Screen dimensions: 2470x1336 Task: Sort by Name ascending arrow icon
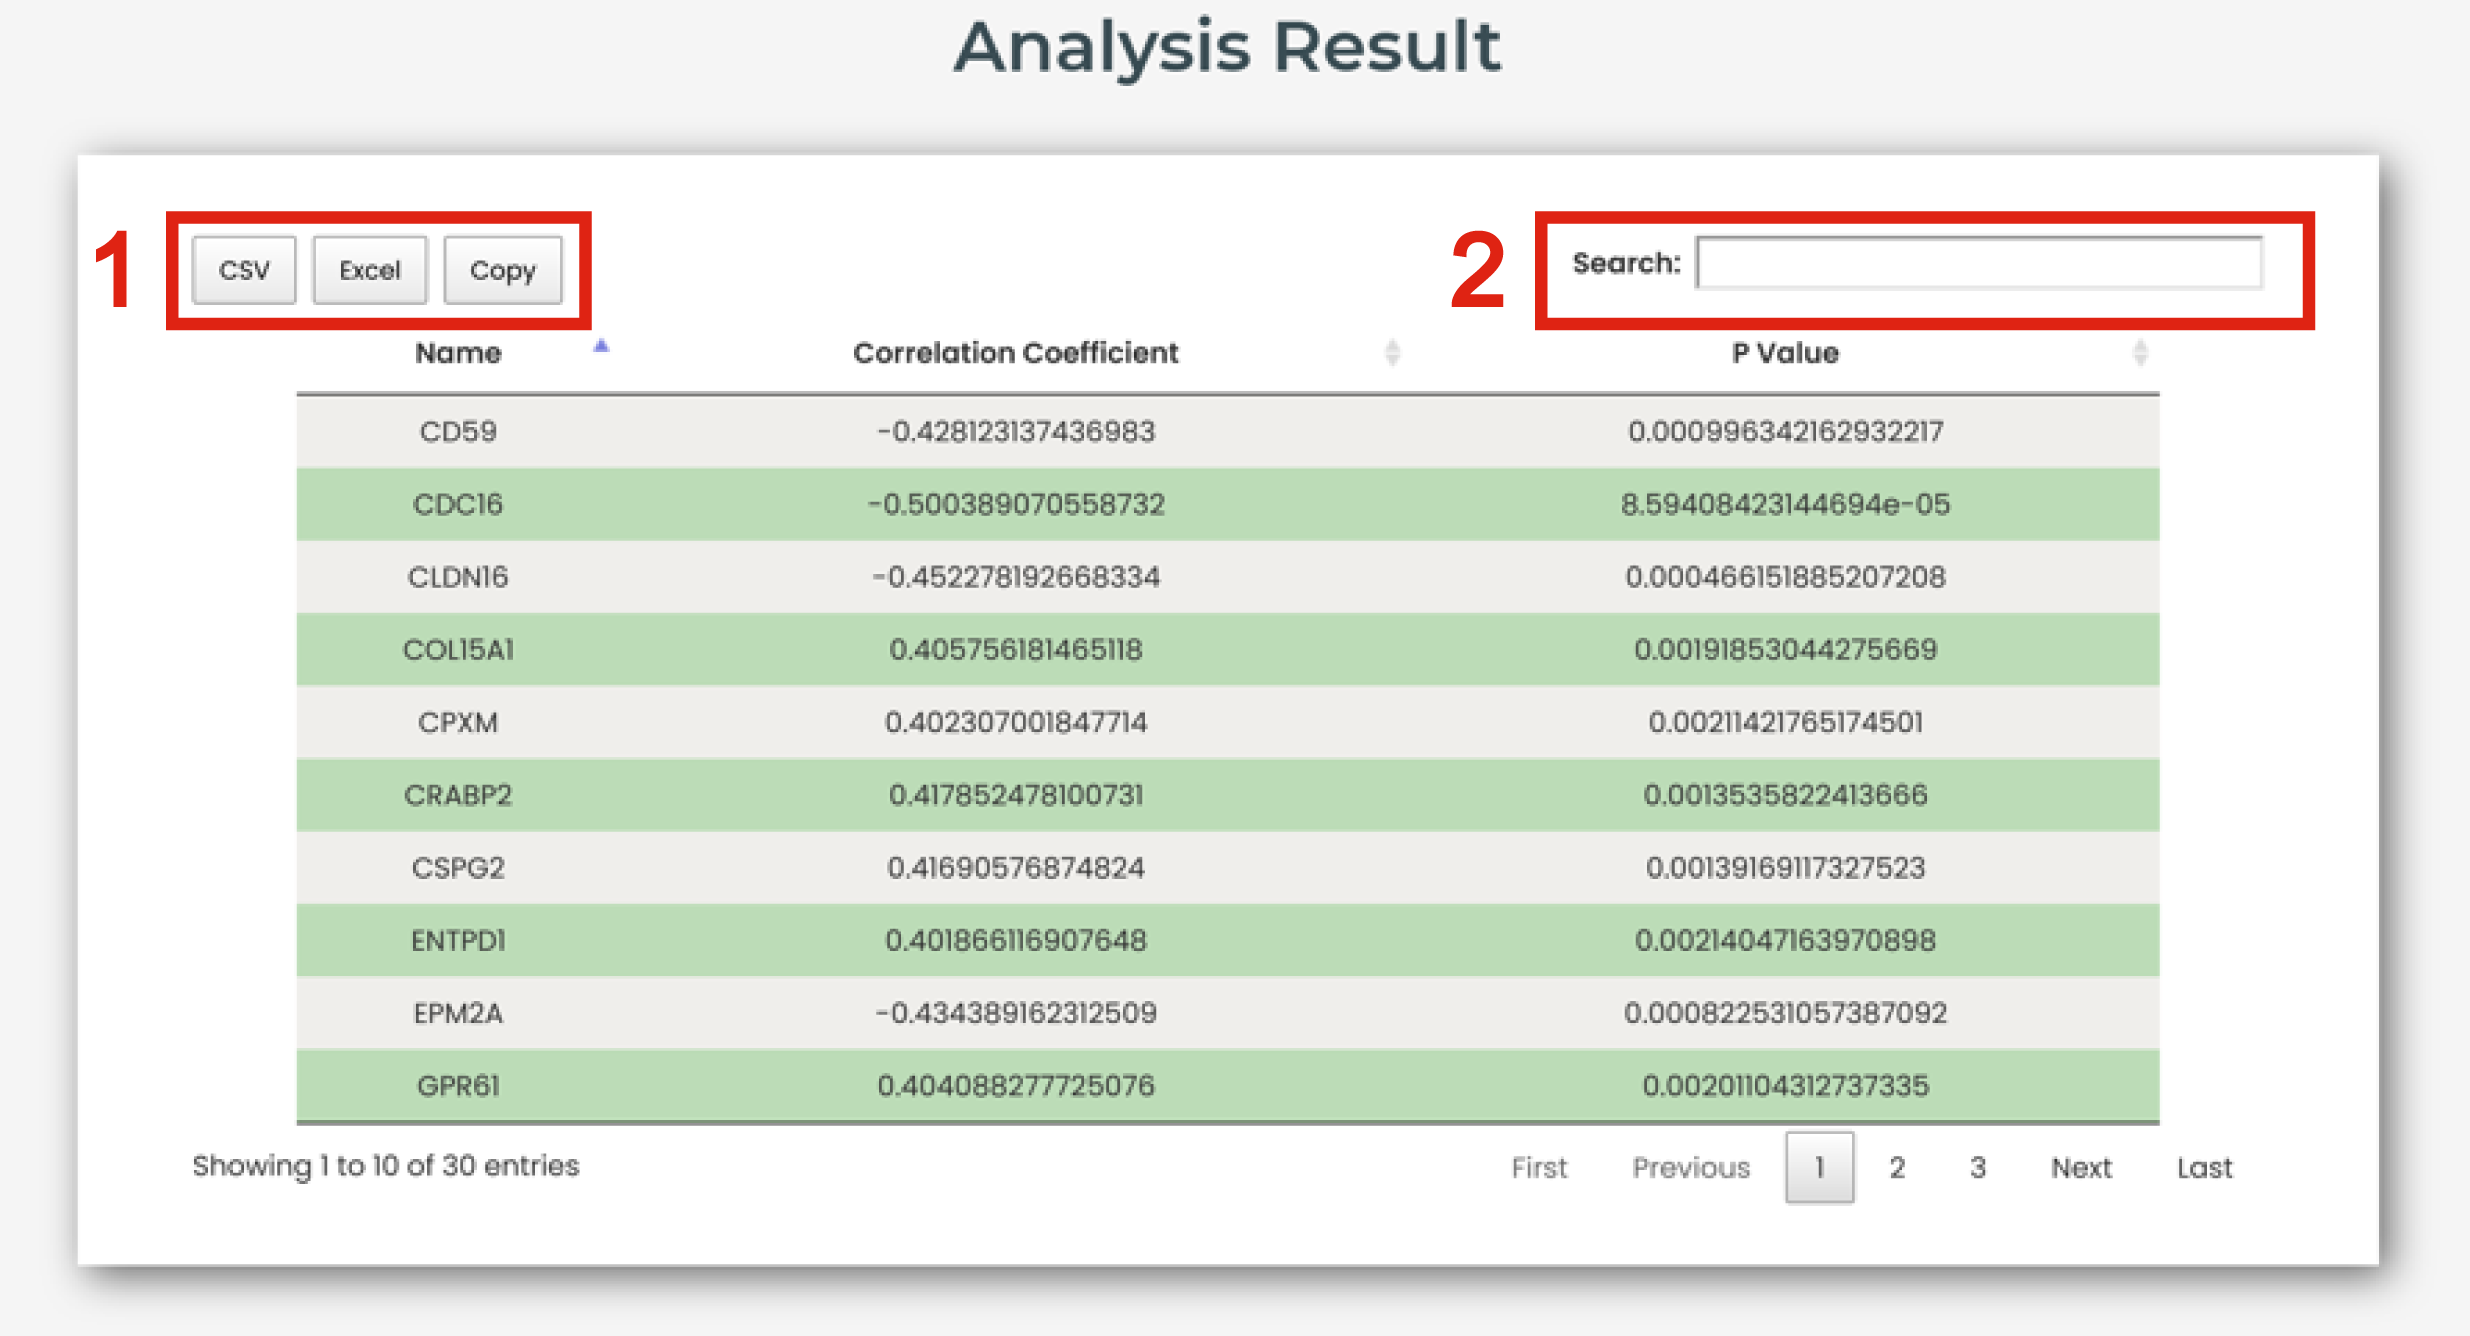[x=601, y=347]
